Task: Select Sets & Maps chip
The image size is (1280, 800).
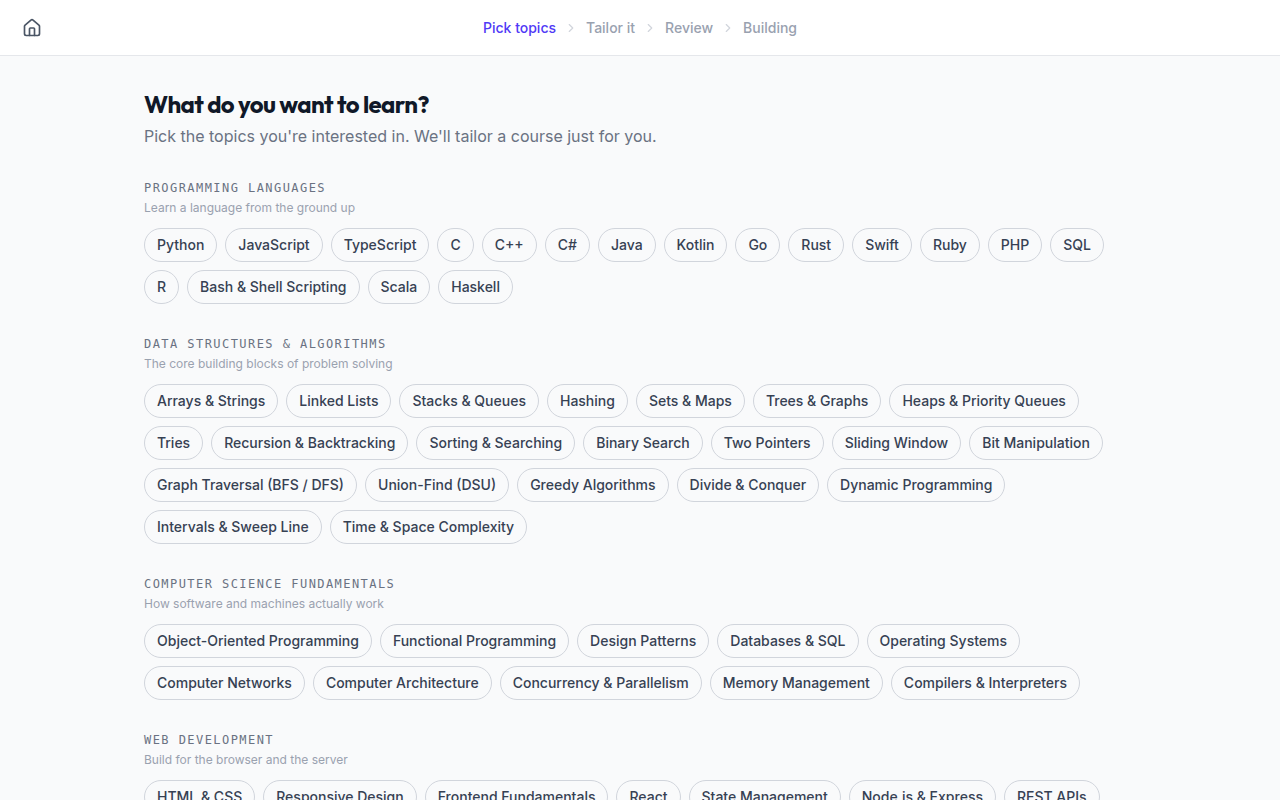Action: (x=690, y=401)
